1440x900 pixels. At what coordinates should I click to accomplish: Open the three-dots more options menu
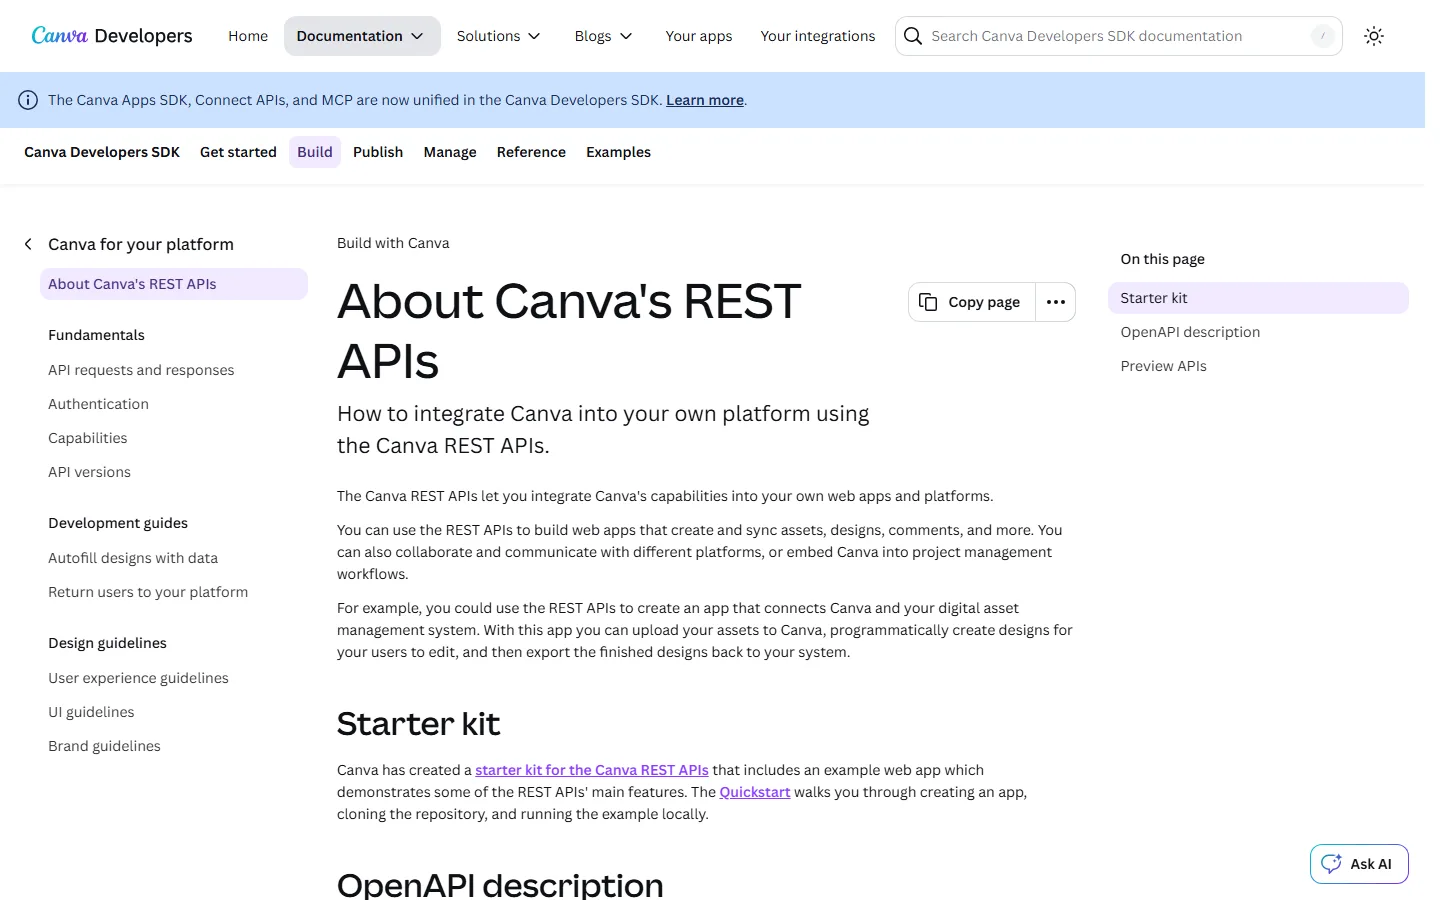[1056, 302]
